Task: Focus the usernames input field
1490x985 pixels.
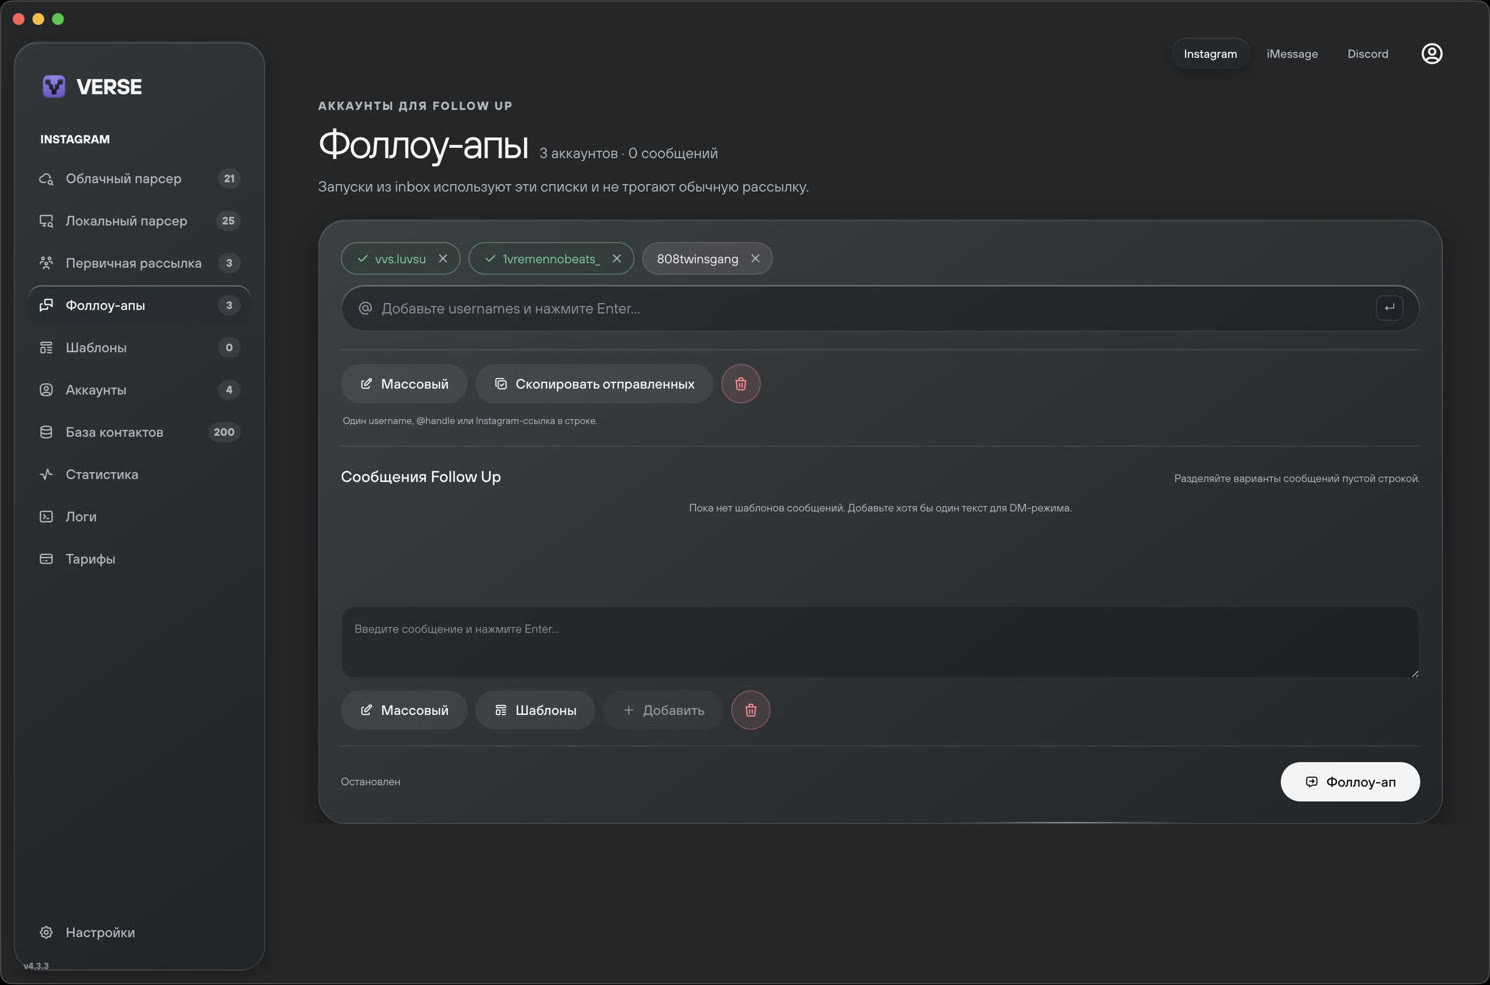Action: point(878,308)
